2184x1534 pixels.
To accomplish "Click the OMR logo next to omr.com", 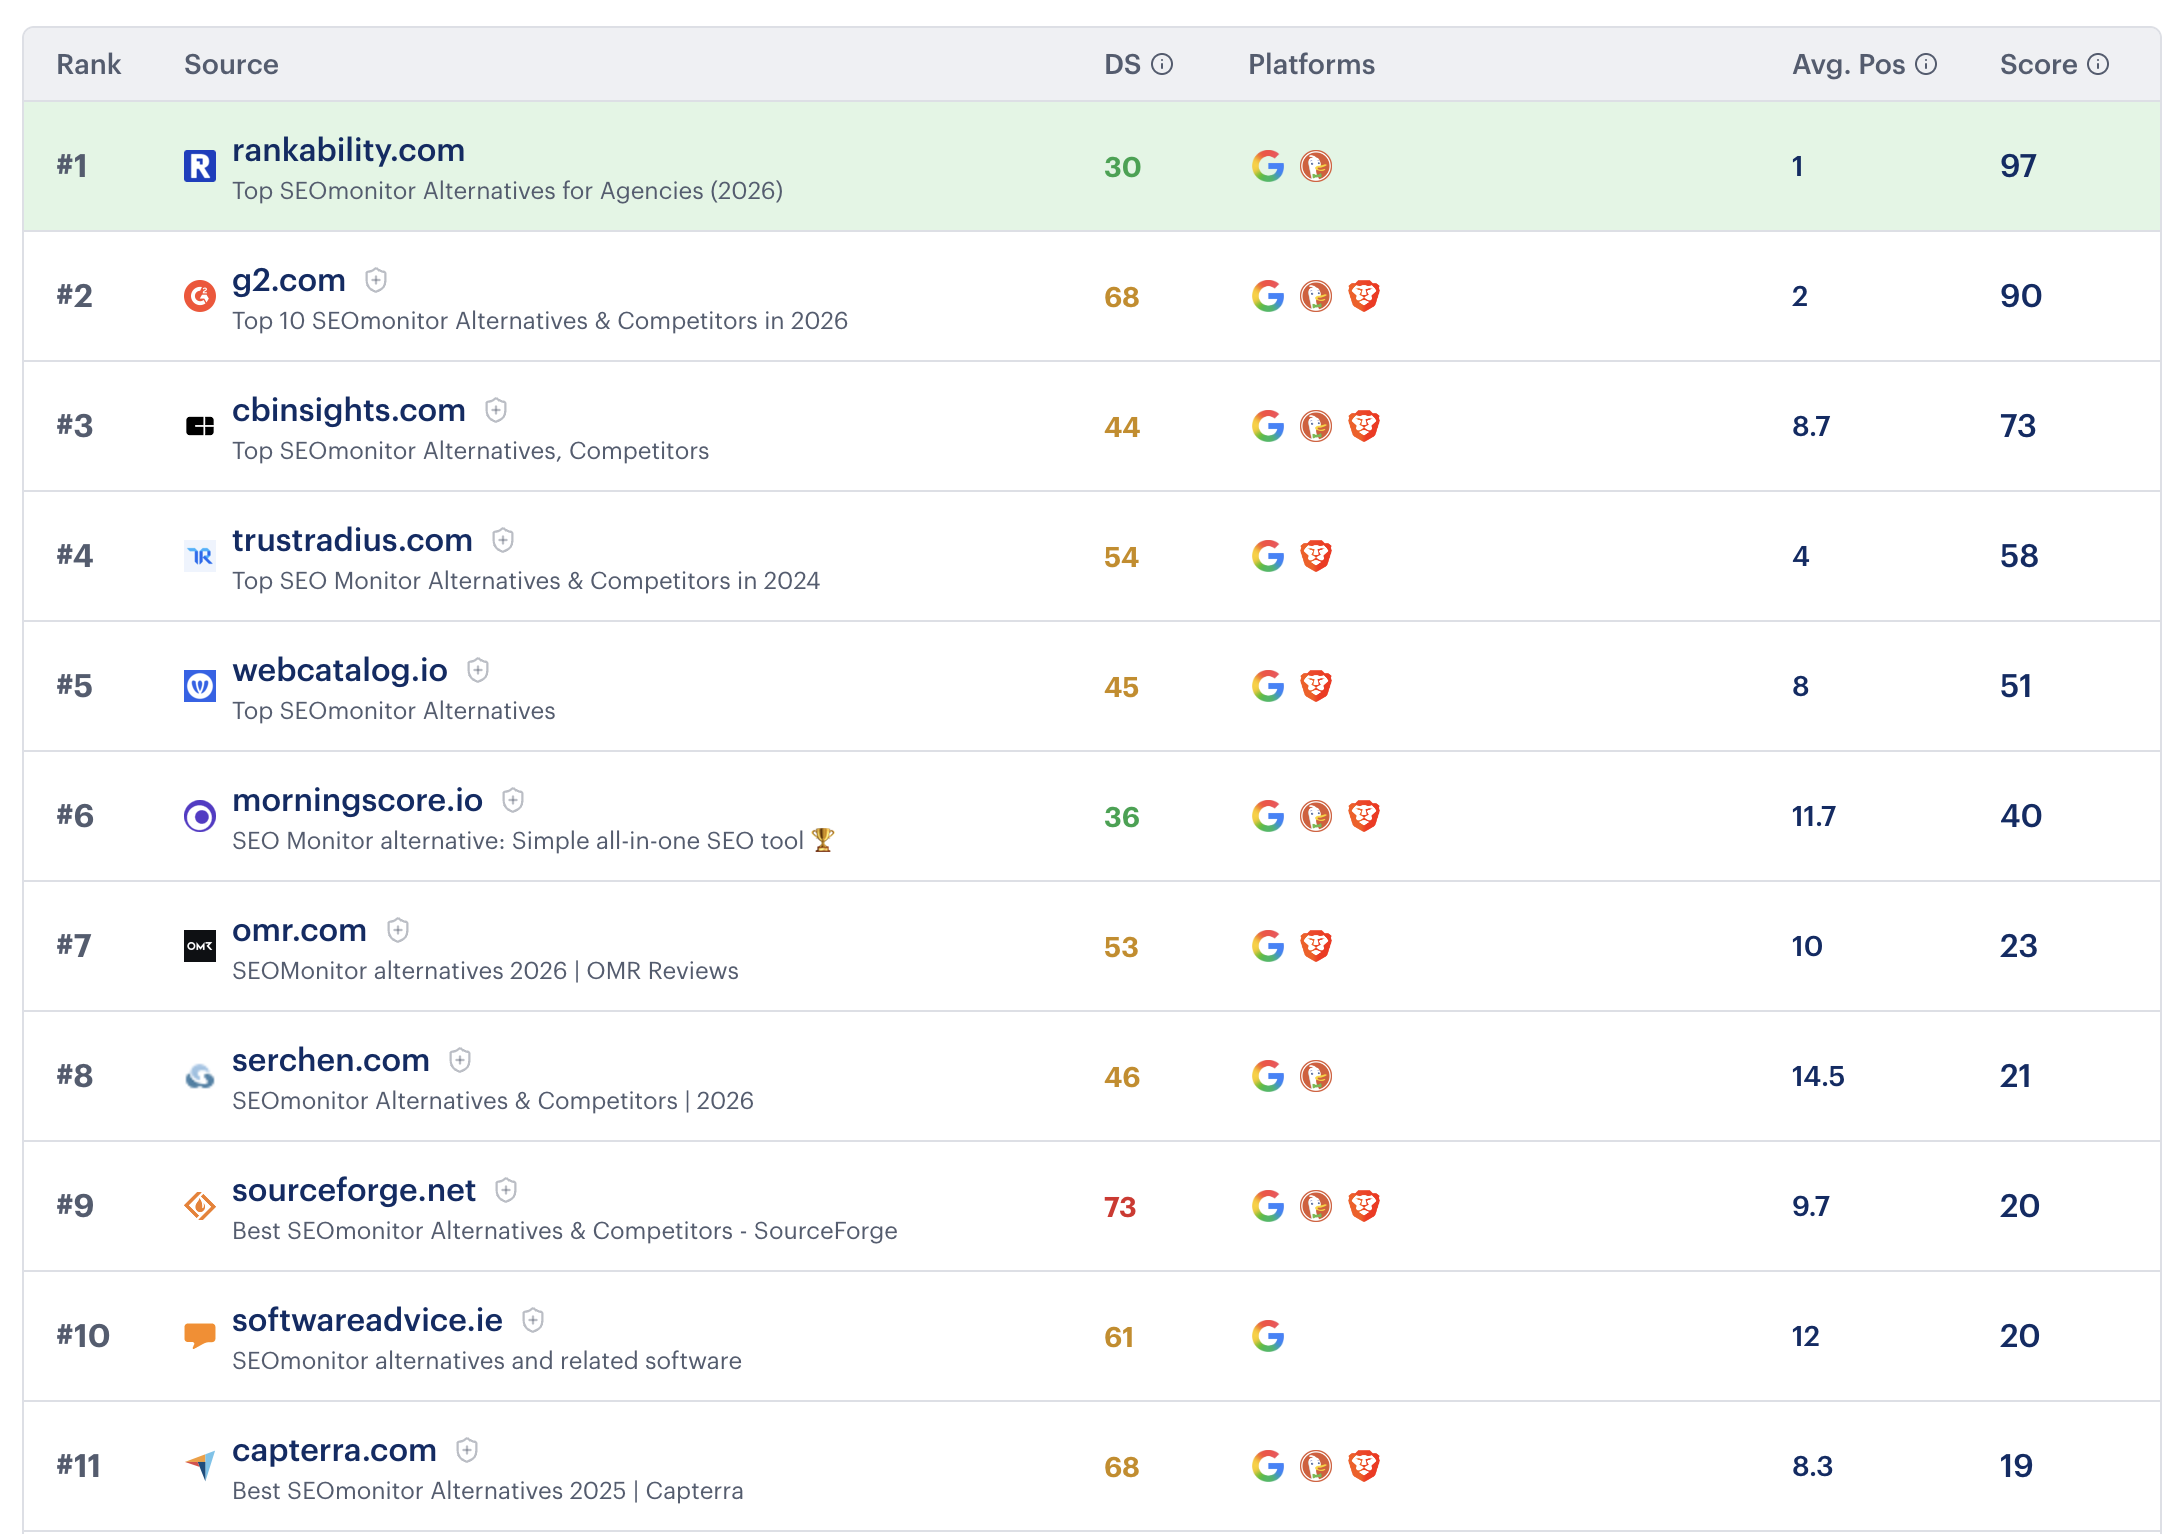I will (x=200, y=946).
